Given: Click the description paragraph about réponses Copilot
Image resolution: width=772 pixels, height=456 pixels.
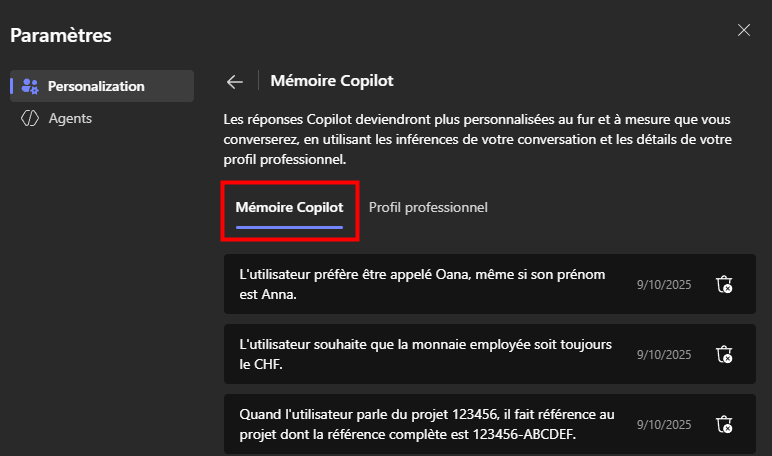Looking at the screenshot, I should click(x=478, y=139).
